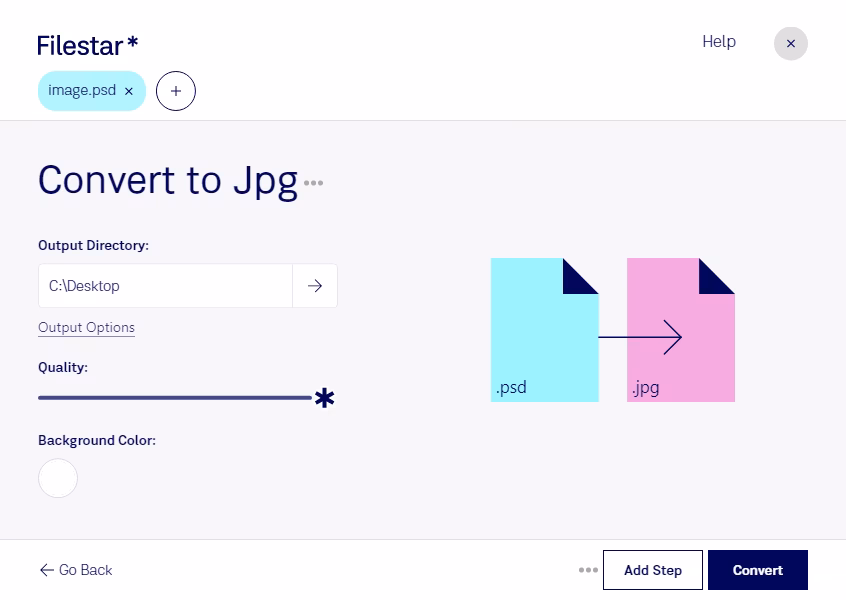The height and width of the screenshot is (600, 846).
Task: Browse output directory with arrow button
Action: click(x=315, y=286)
